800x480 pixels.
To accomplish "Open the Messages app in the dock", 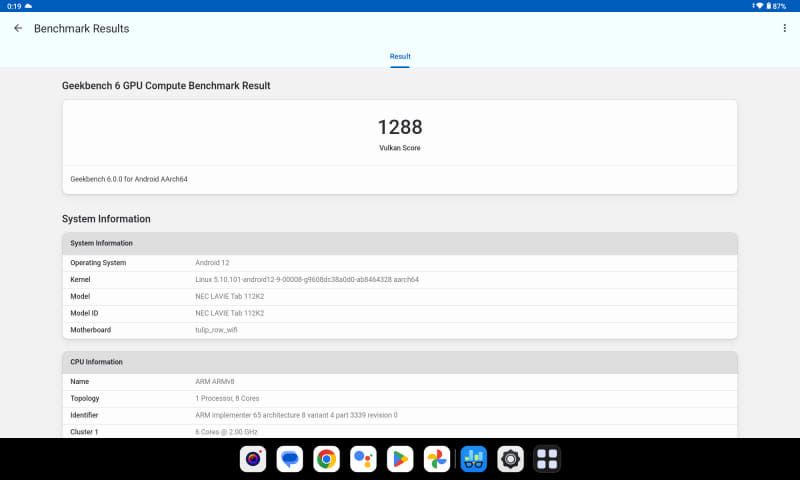I will pos(290,459).
